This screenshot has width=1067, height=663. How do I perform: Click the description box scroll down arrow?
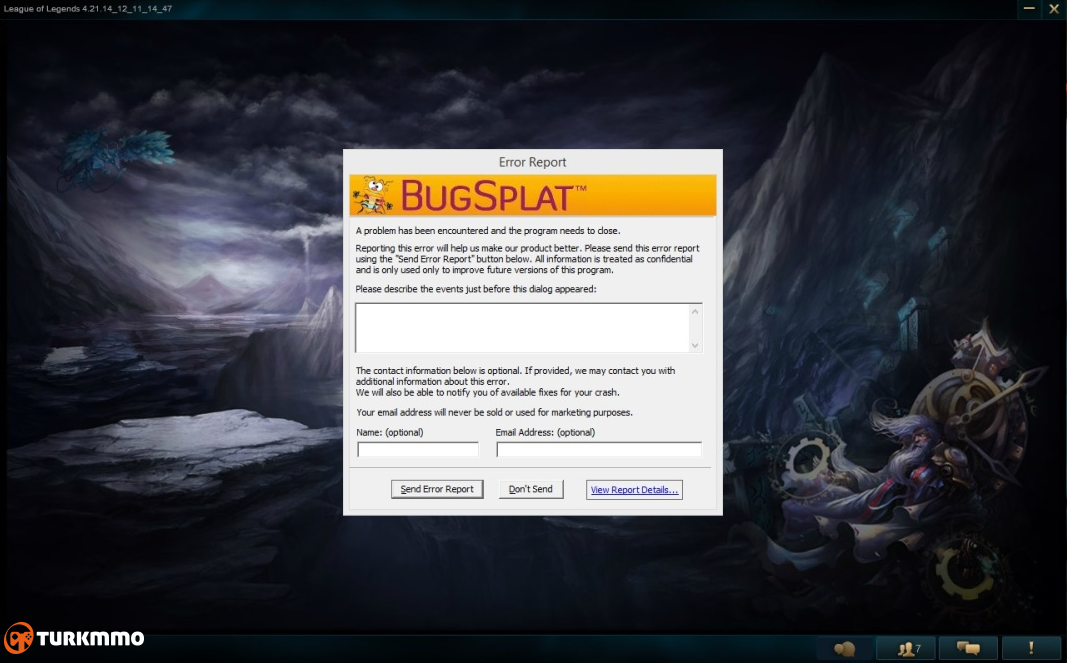point(695,345)
